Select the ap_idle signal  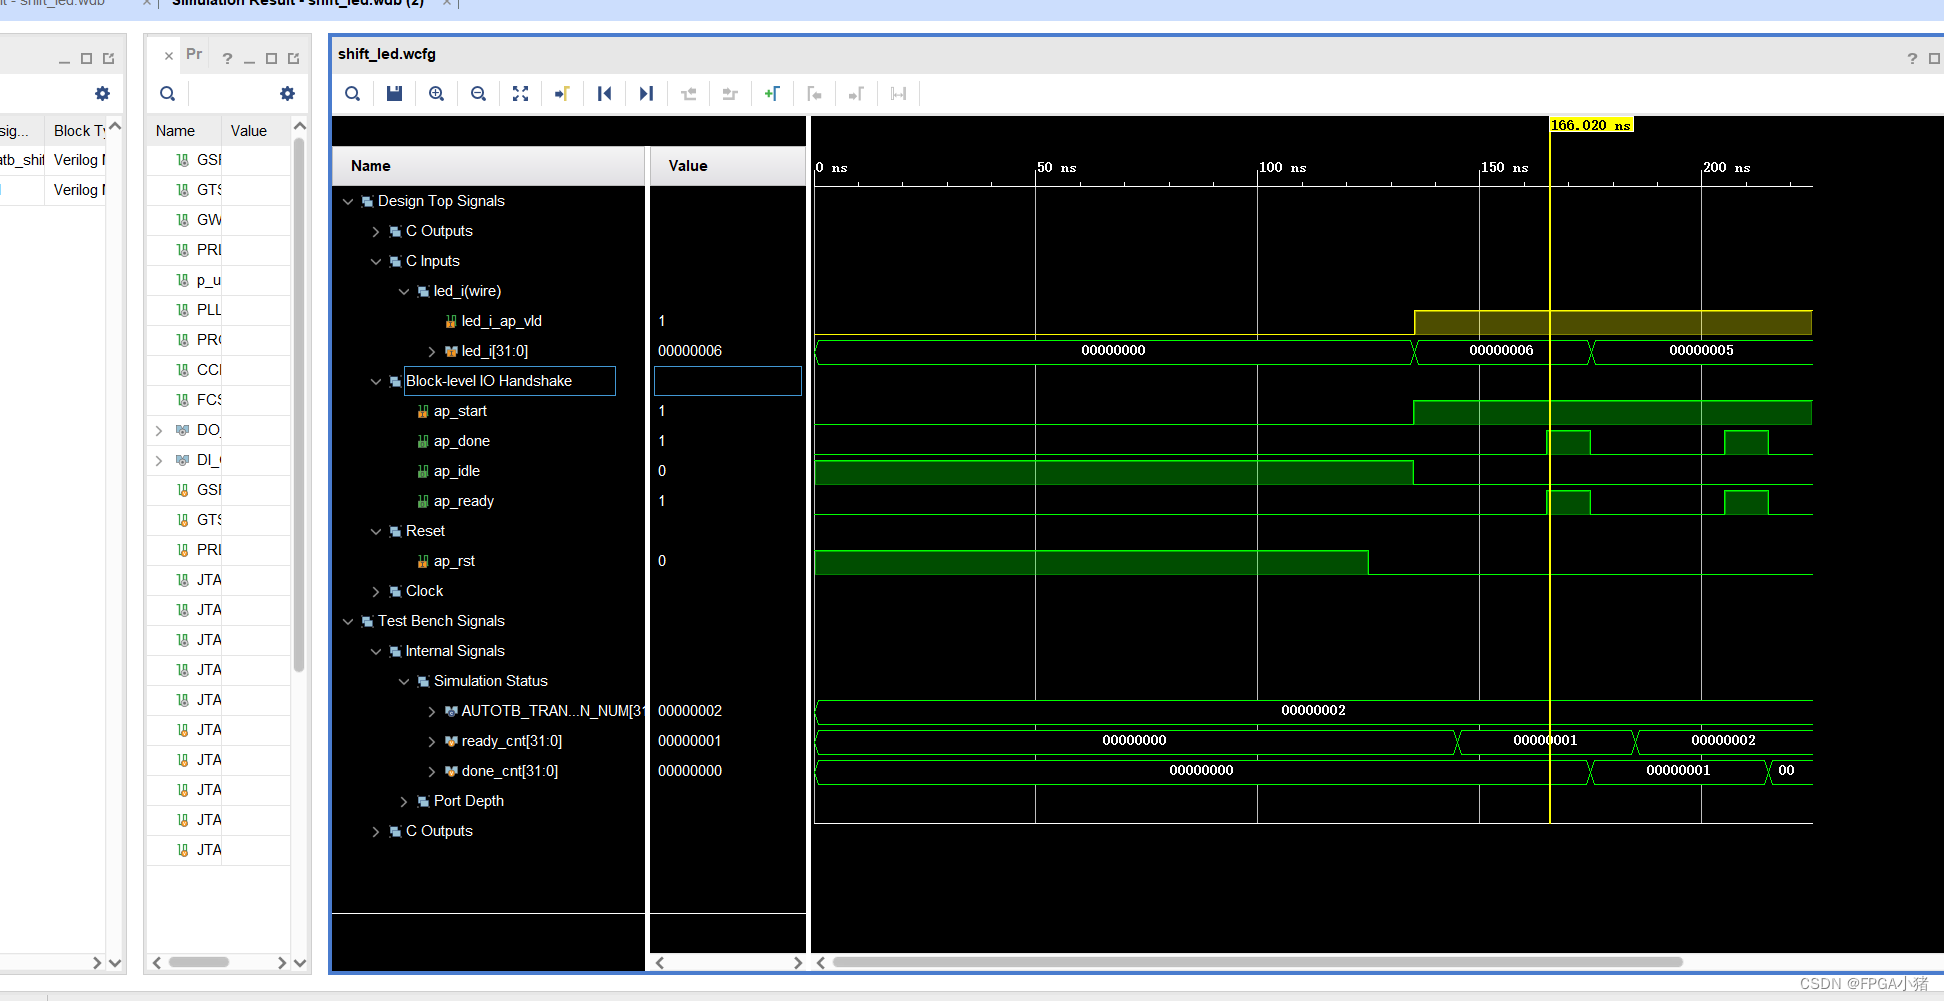tap(456, 471)
